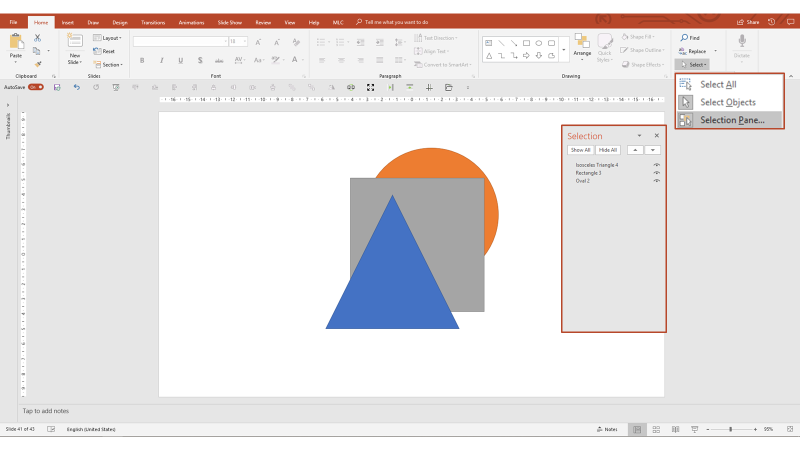Click the Format Painter brush icon
The width and height of the screenshot is (800, 450).
click(x=37, y=64)
